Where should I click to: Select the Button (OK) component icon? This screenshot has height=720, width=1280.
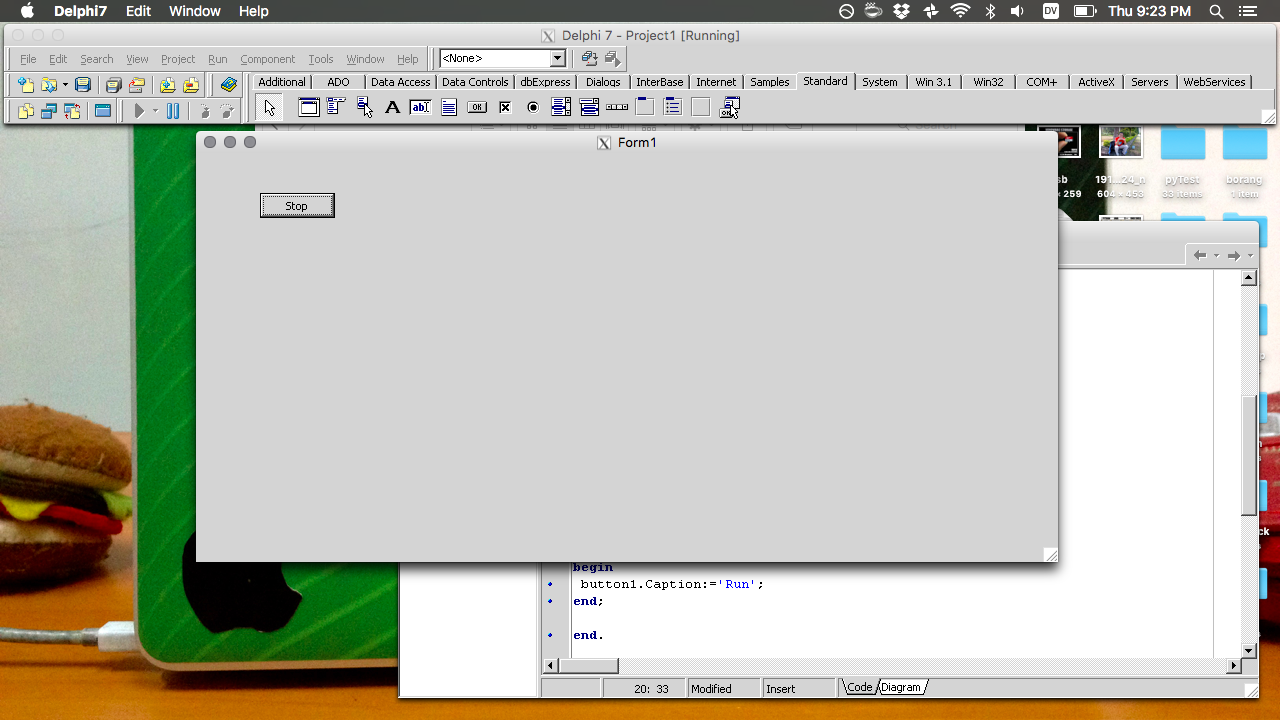coord(477,107)
